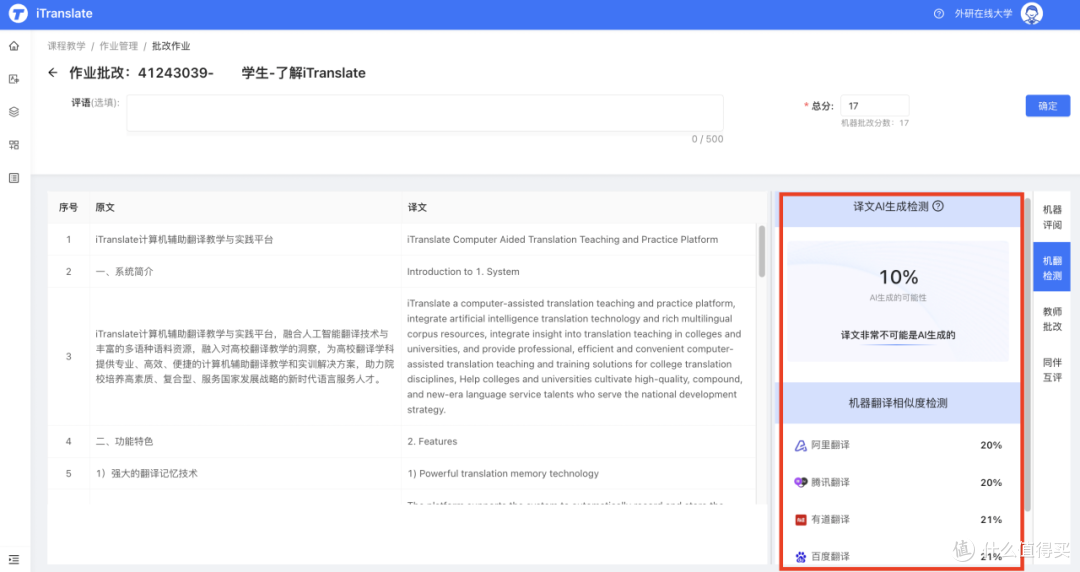The height and width of the screenshot is (572, 1080).
Task: Open the layers stack icon in sidebar
Action: [x=14, y=112]
